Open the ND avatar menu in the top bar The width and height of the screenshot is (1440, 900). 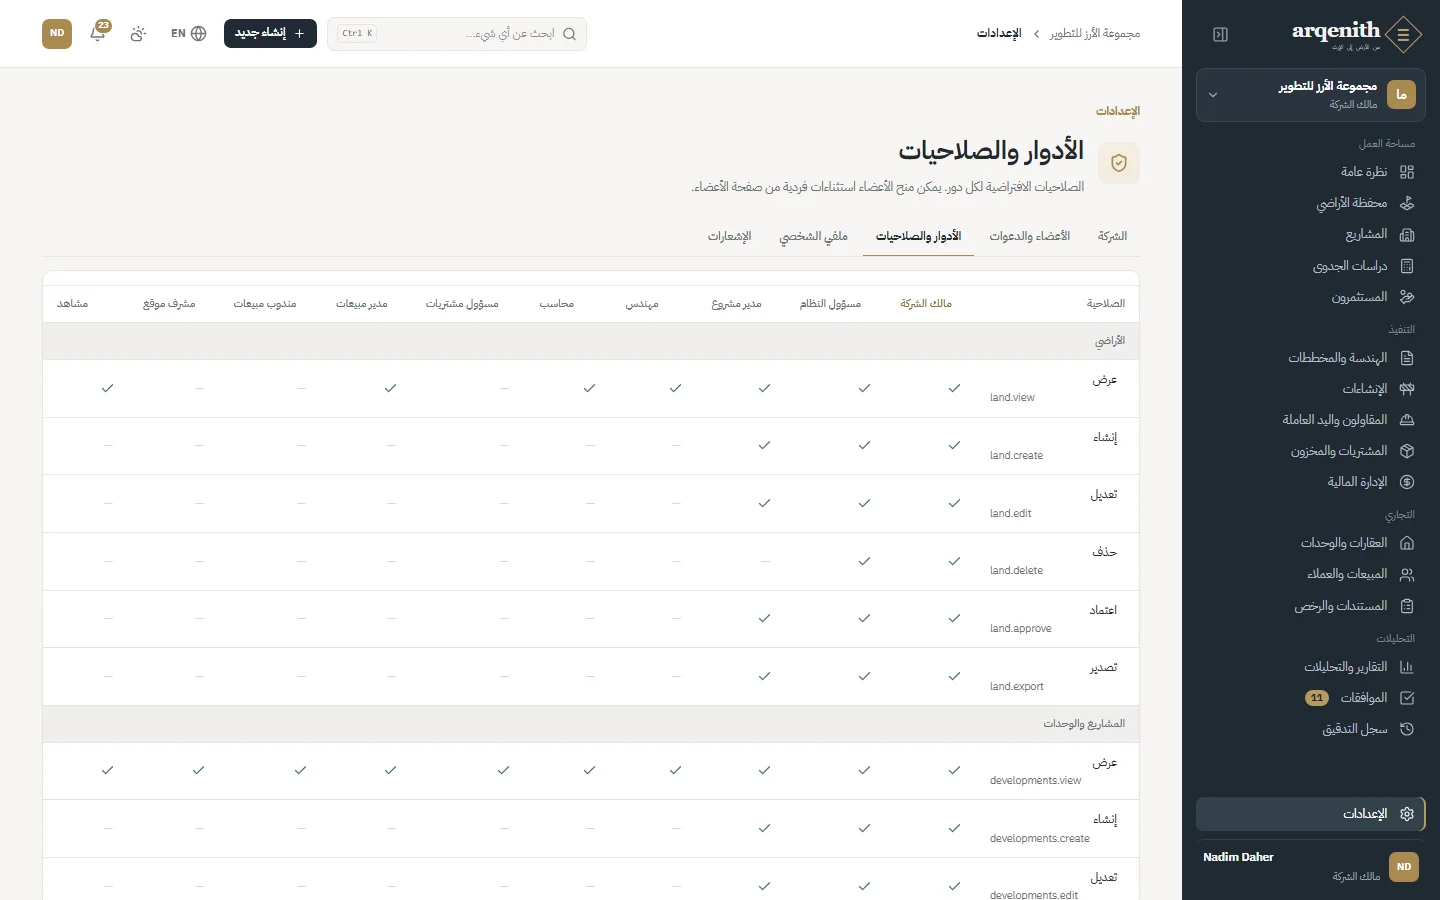click(57, 33)
